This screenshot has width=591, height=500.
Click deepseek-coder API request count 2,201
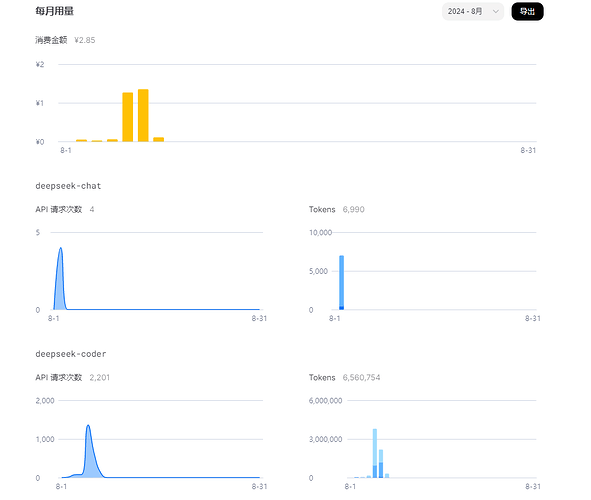point(100,378)
